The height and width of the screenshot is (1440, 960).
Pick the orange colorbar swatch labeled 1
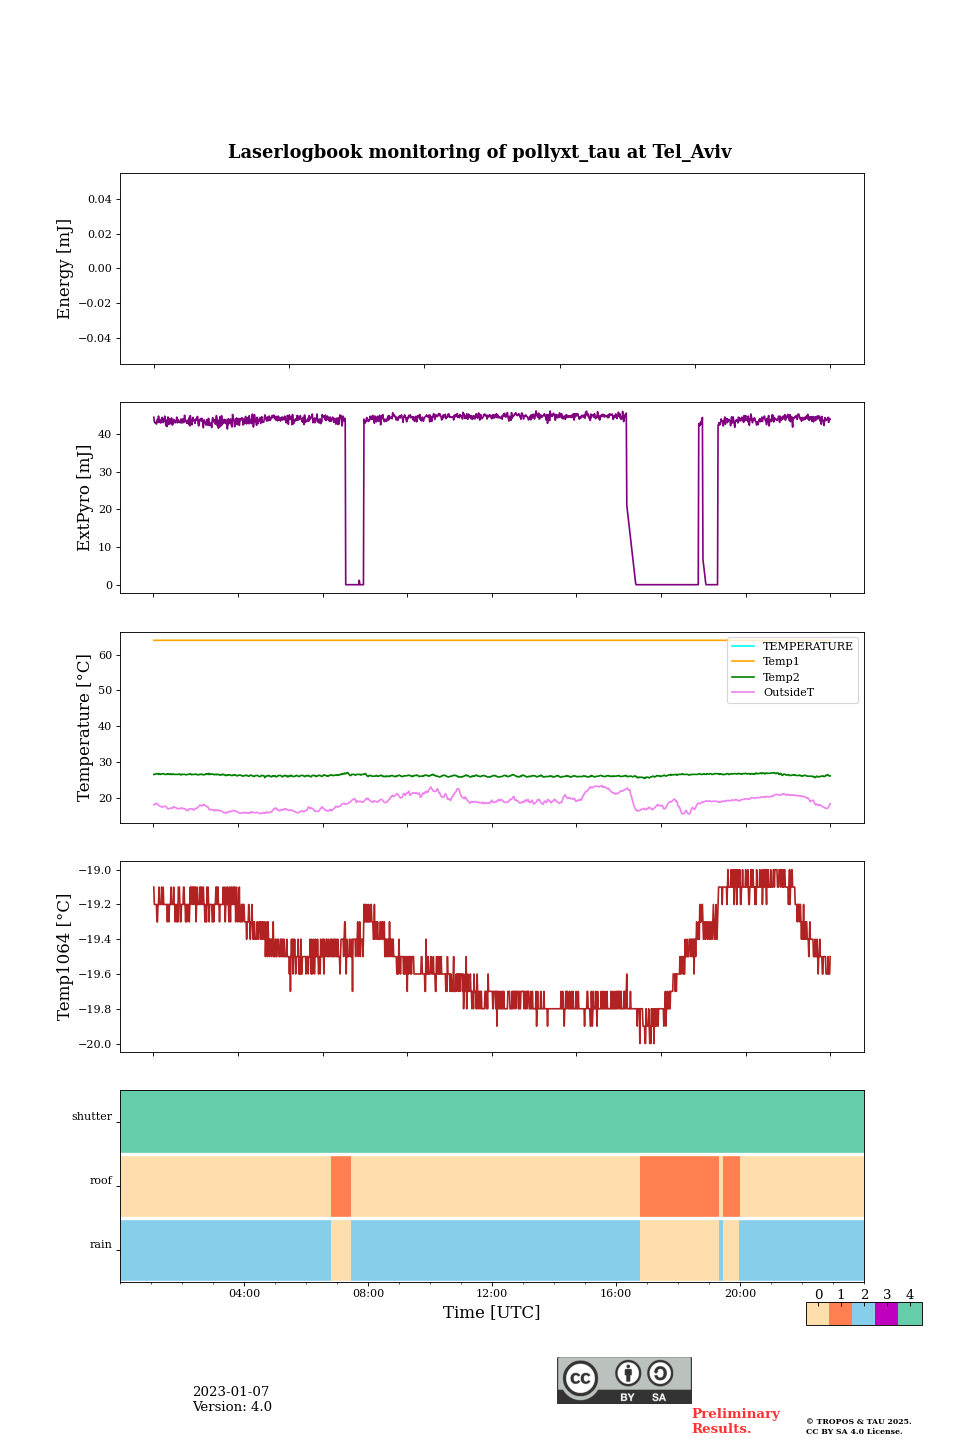pos(840,1314)
